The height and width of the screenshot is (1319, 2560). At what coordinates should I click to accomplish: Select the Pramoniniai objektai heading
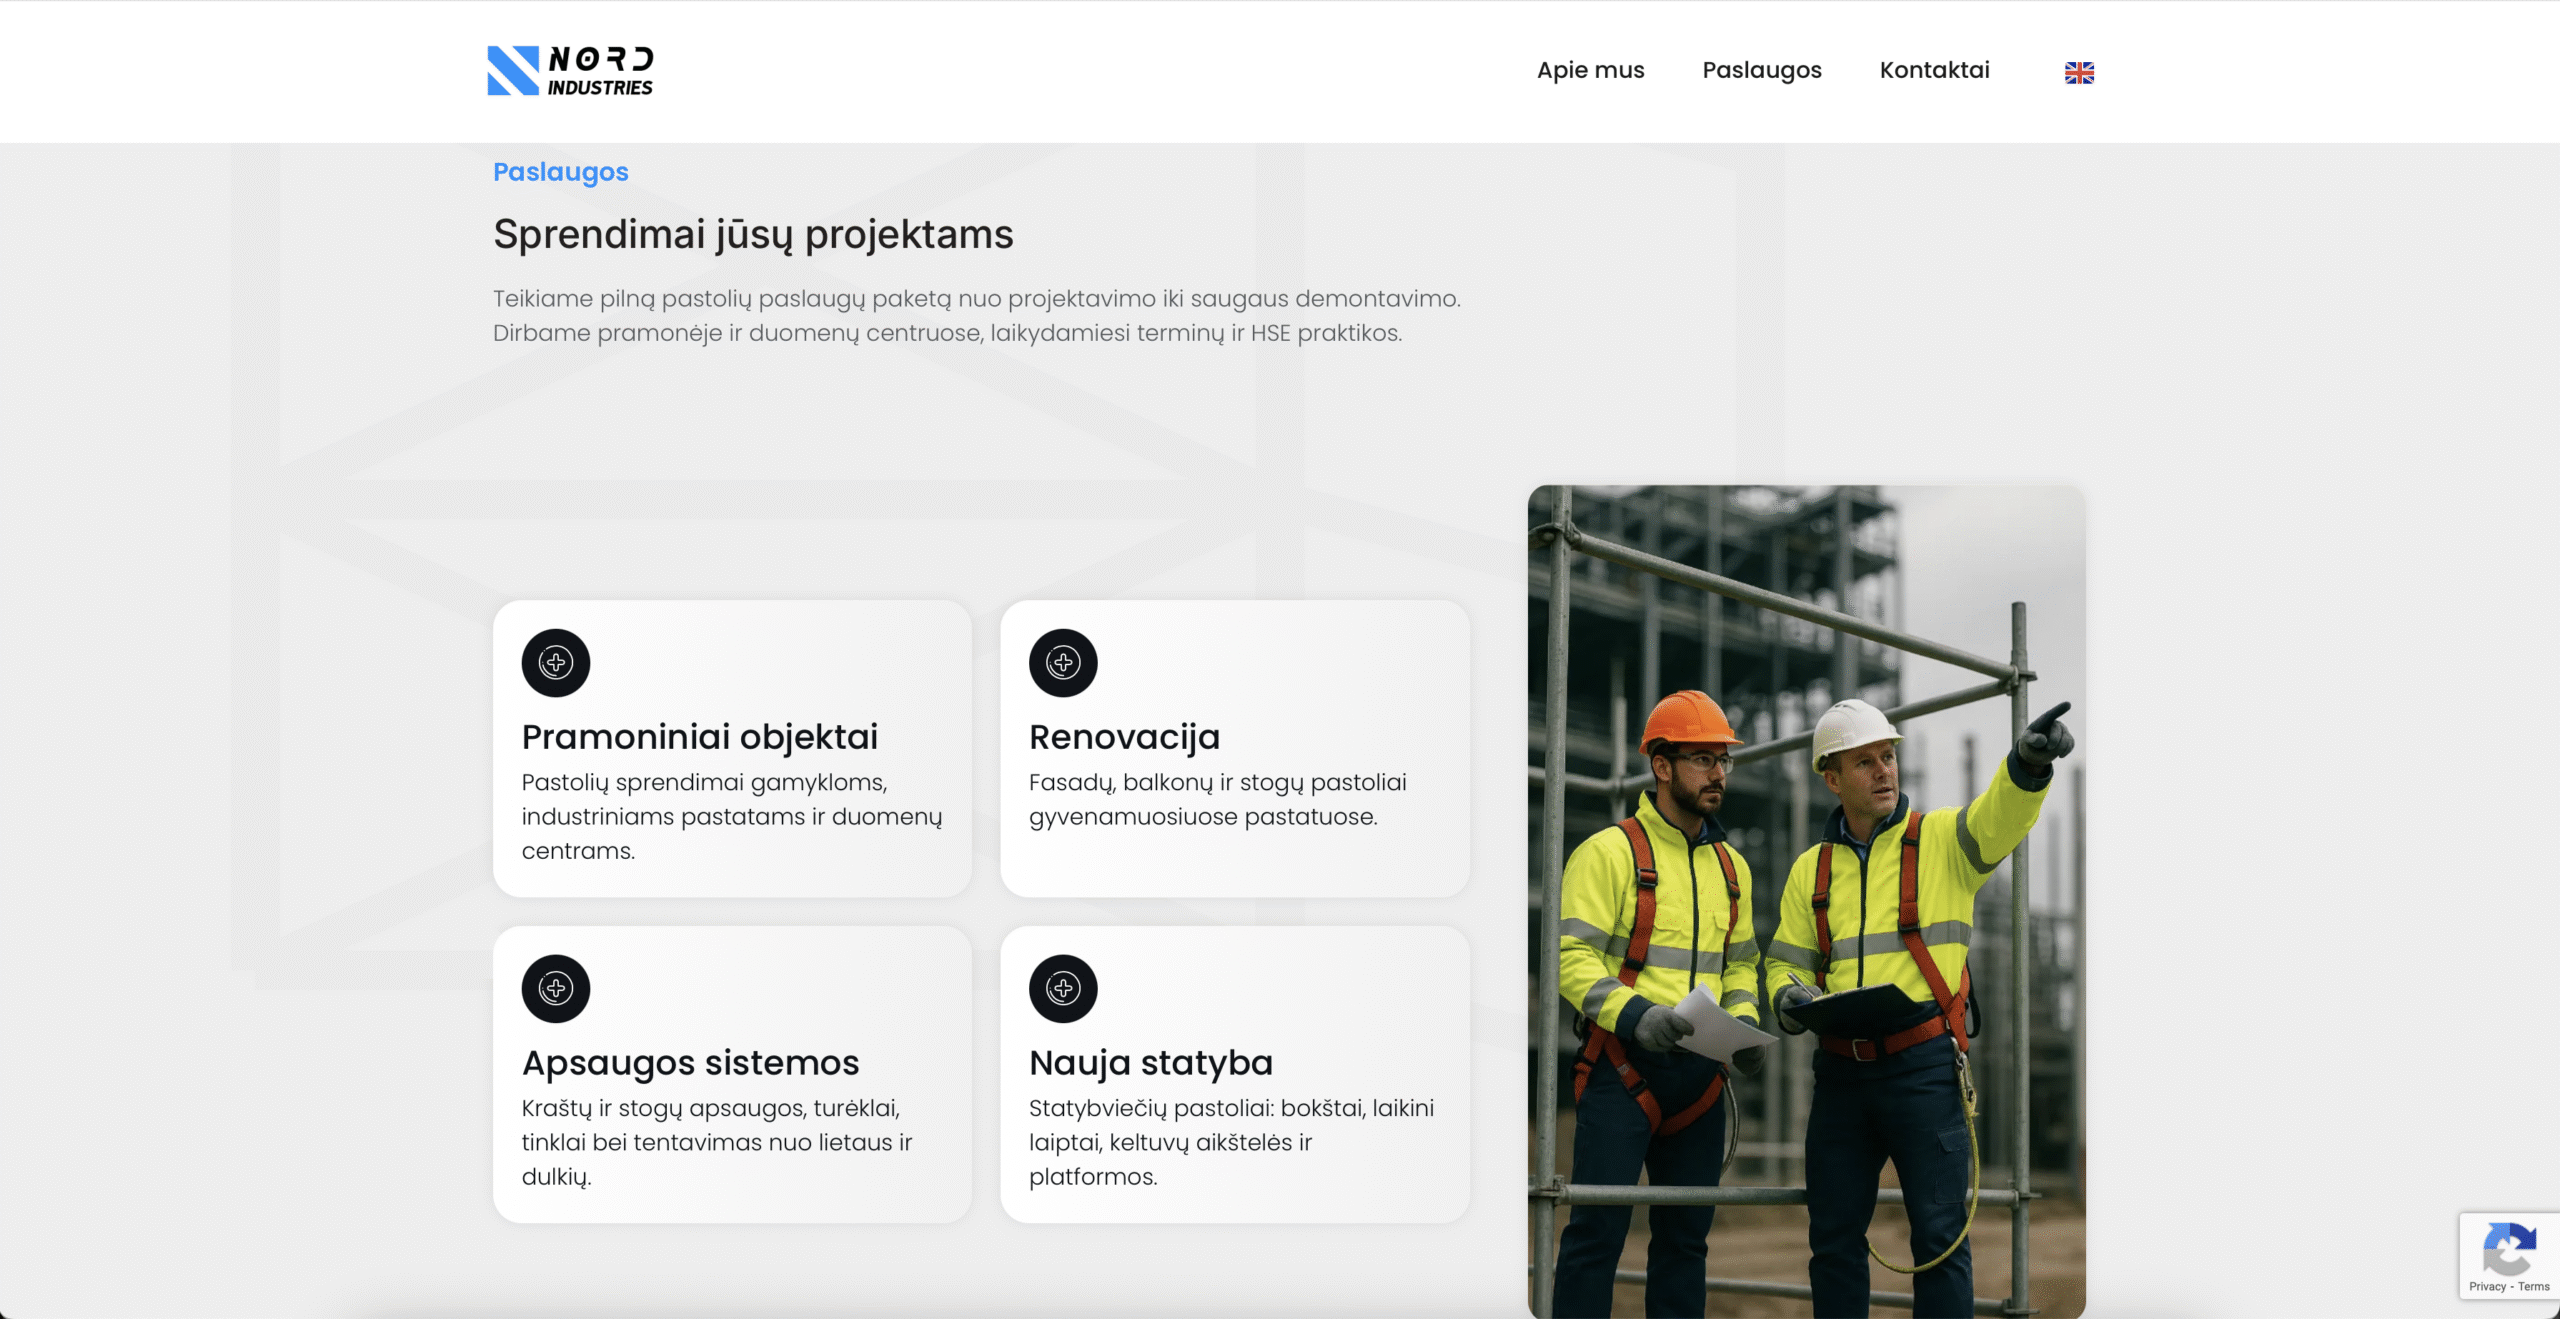click(699, 737)
